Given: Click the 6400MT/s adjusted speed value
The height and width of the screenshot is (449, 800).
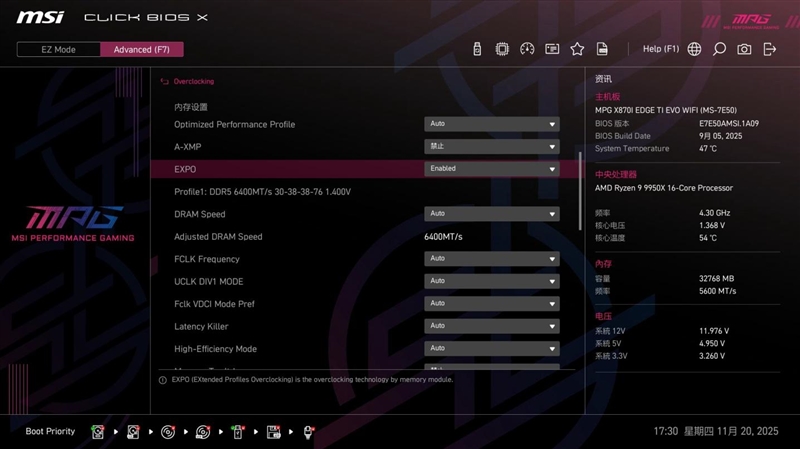Looking at the screenshot, I should [443, 237].
